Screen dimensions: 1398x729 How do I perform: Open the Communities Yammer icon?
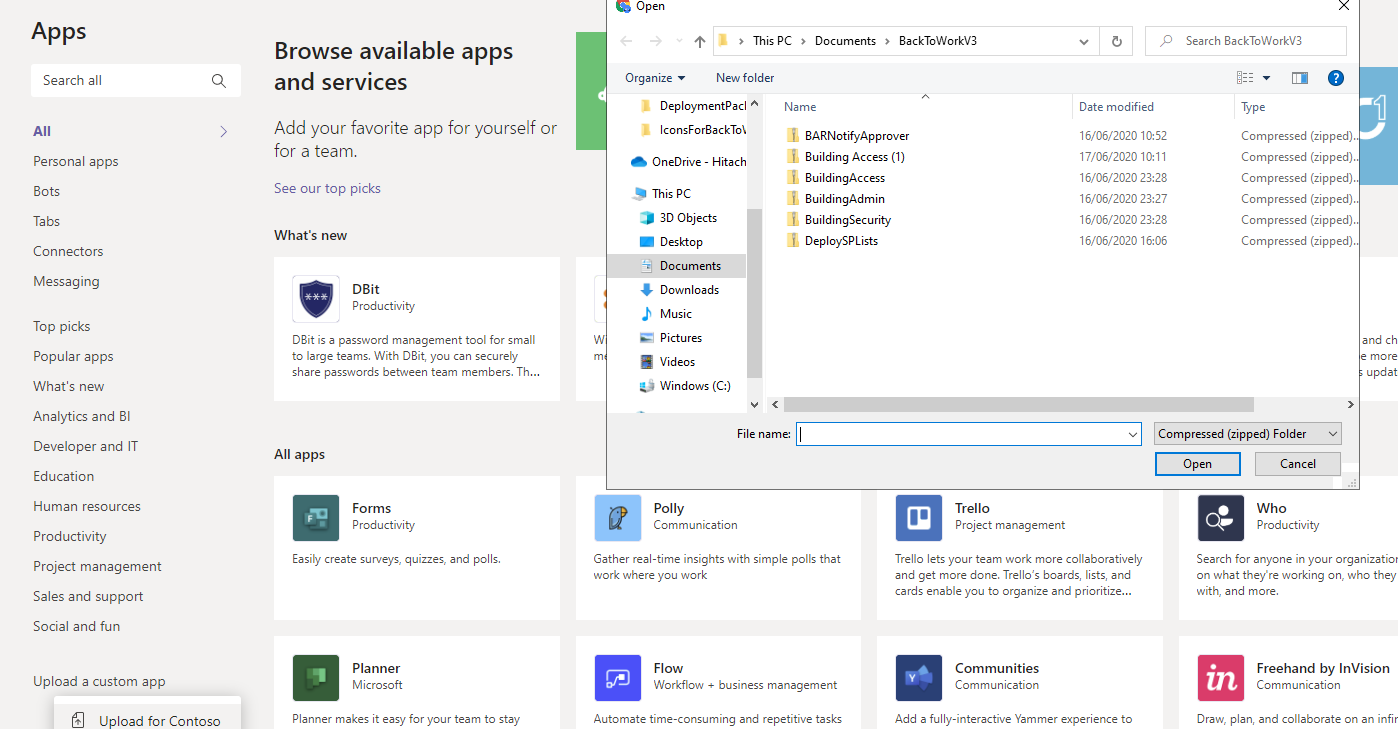click(x=919, y=678)
